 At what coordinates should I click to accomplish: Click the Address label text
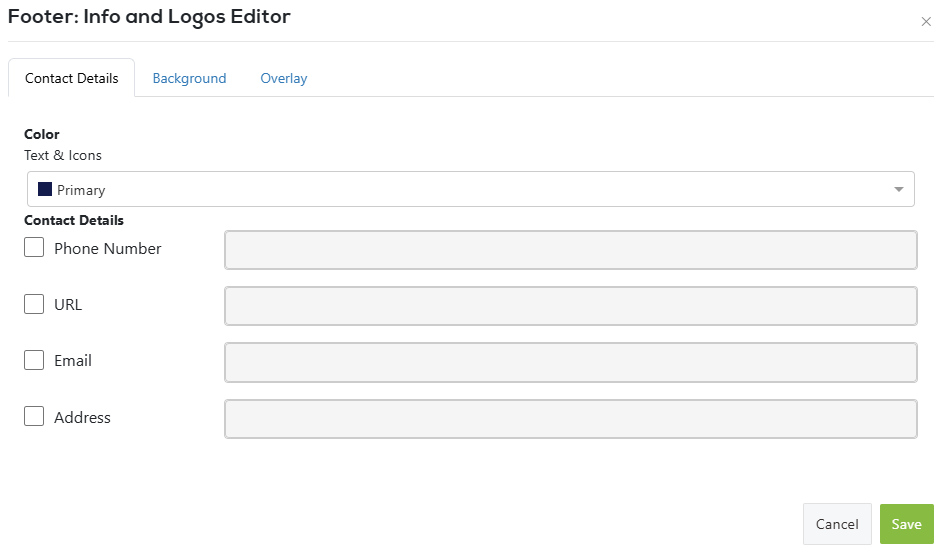click(82, 418)
